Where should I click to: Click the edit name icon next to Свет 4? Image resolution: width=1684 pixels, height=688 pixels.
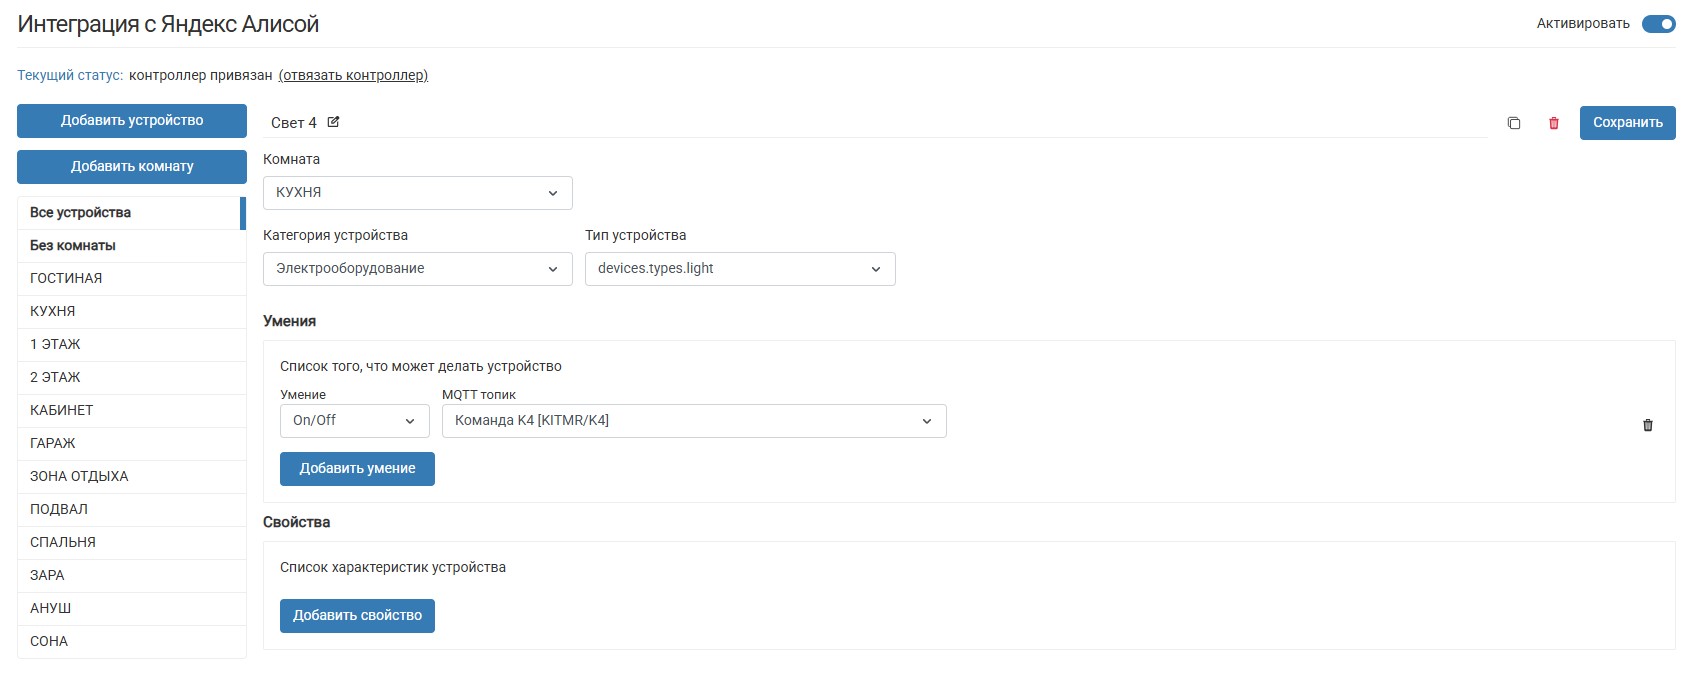click(334, 122)
